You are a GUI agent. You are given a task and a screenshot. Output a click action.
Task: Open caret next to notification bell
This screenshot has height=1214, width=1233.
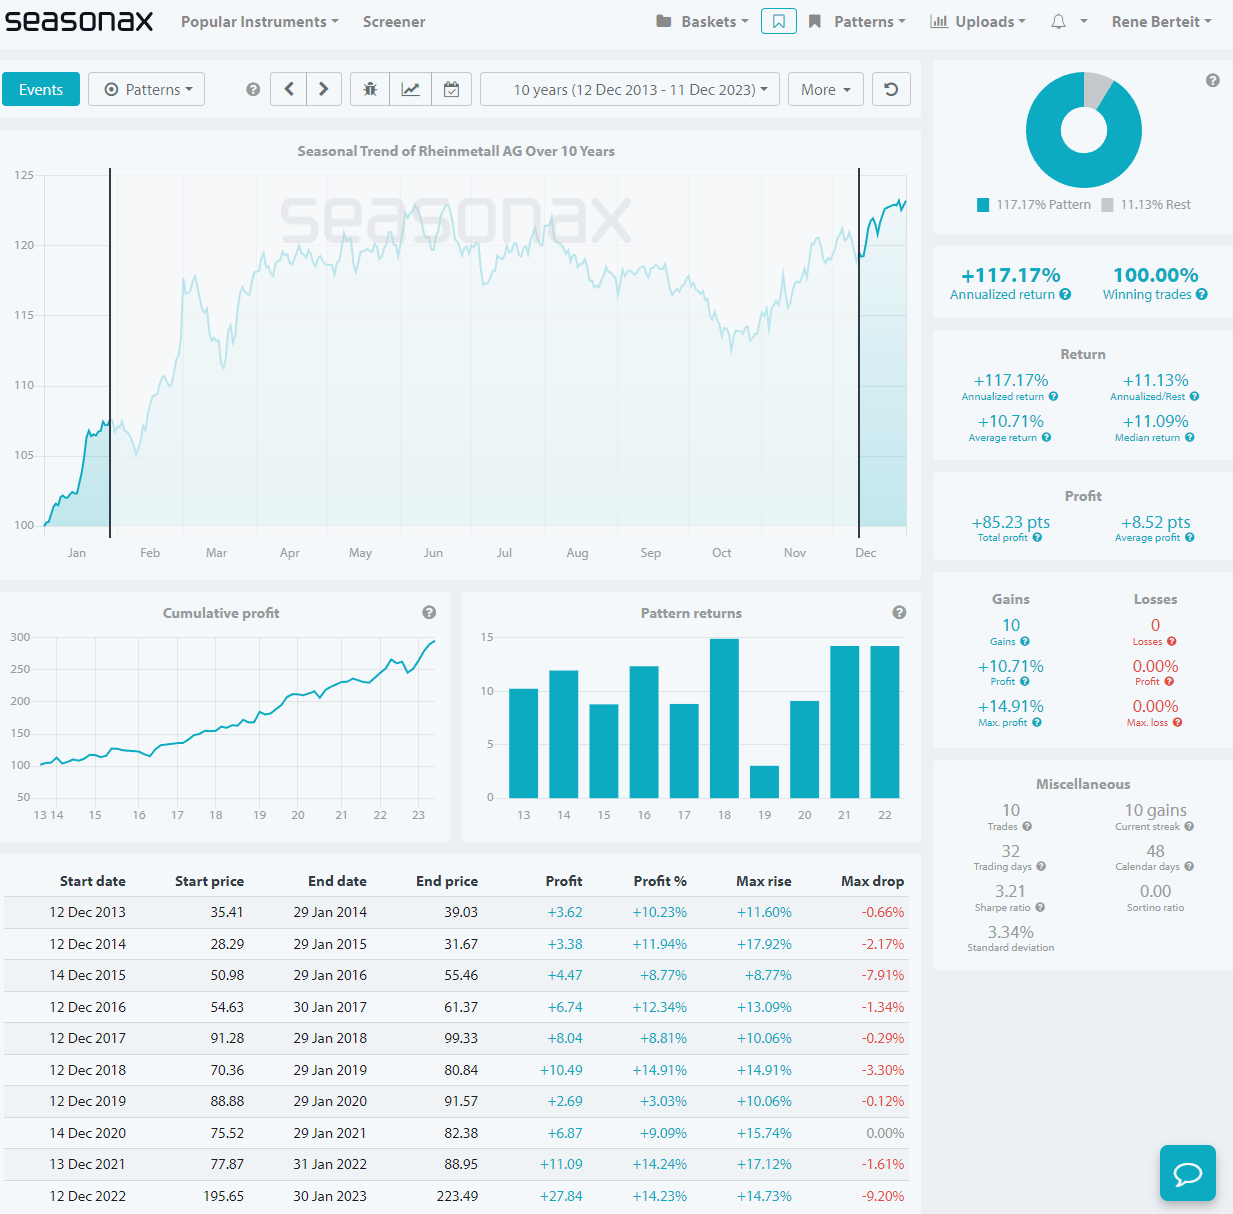[1084, 21]
